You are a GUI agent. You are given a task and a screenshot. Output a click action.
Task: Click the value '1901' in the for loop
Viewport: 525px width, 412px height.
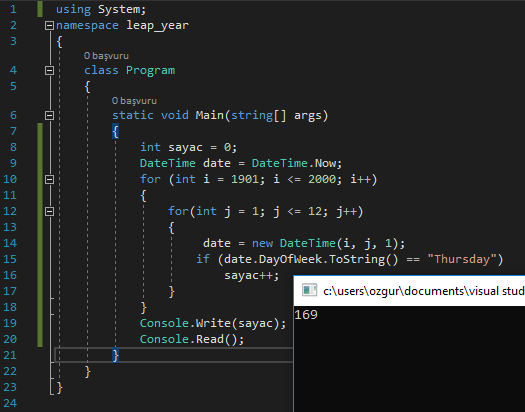click(245, 179)
